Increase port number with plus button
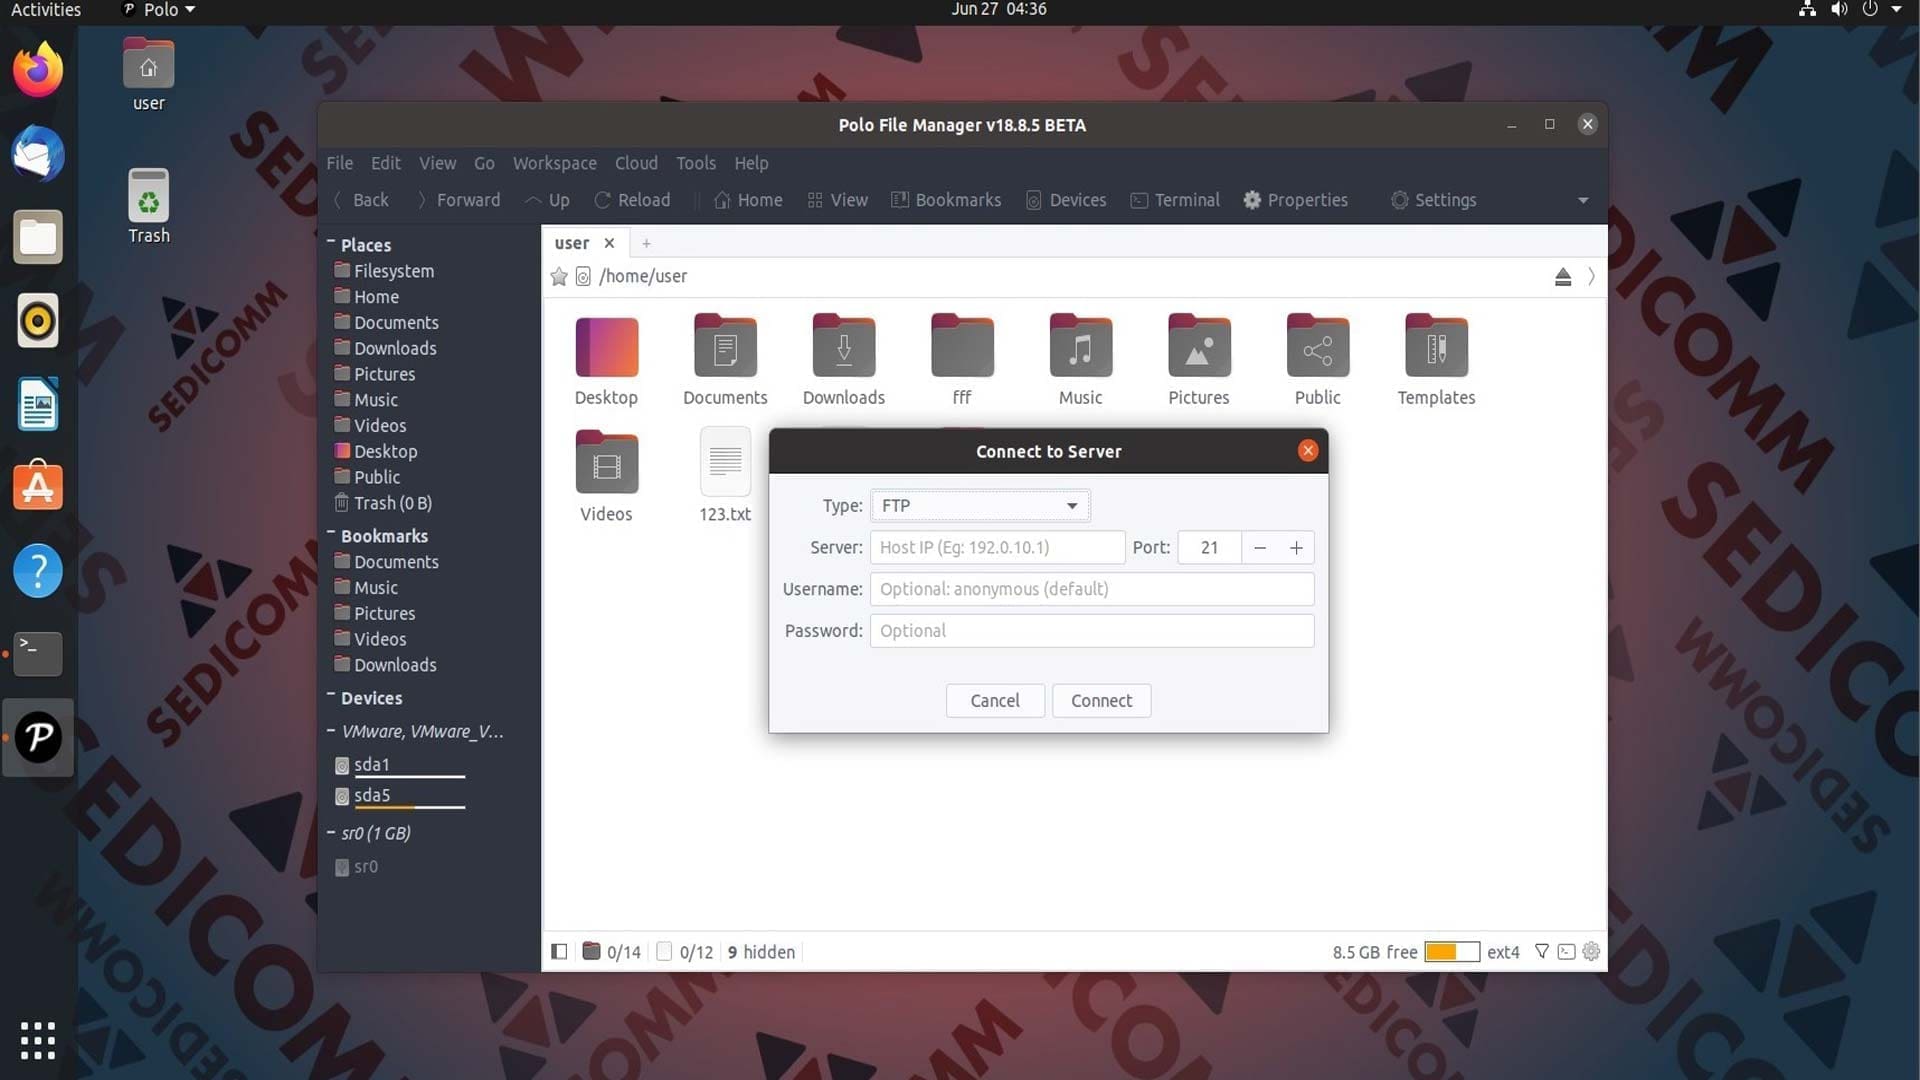This screenshot has width=1920, height=1080. [1296, 548]
